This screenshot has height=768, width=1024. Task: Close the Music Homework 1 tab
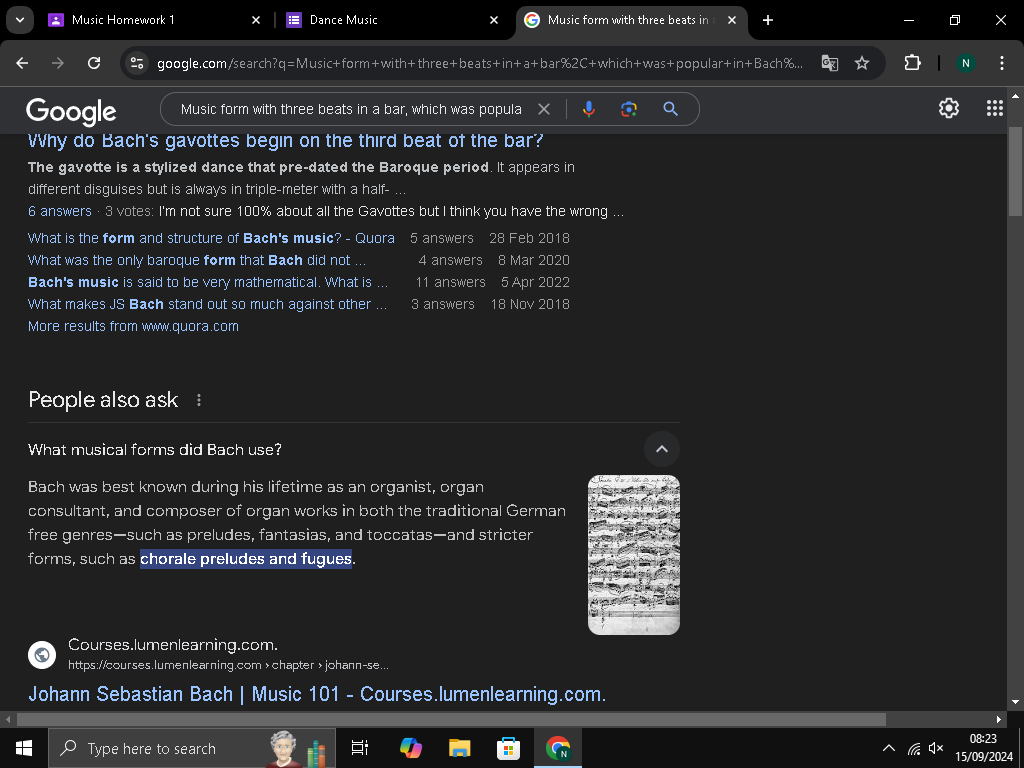[256, 20]
